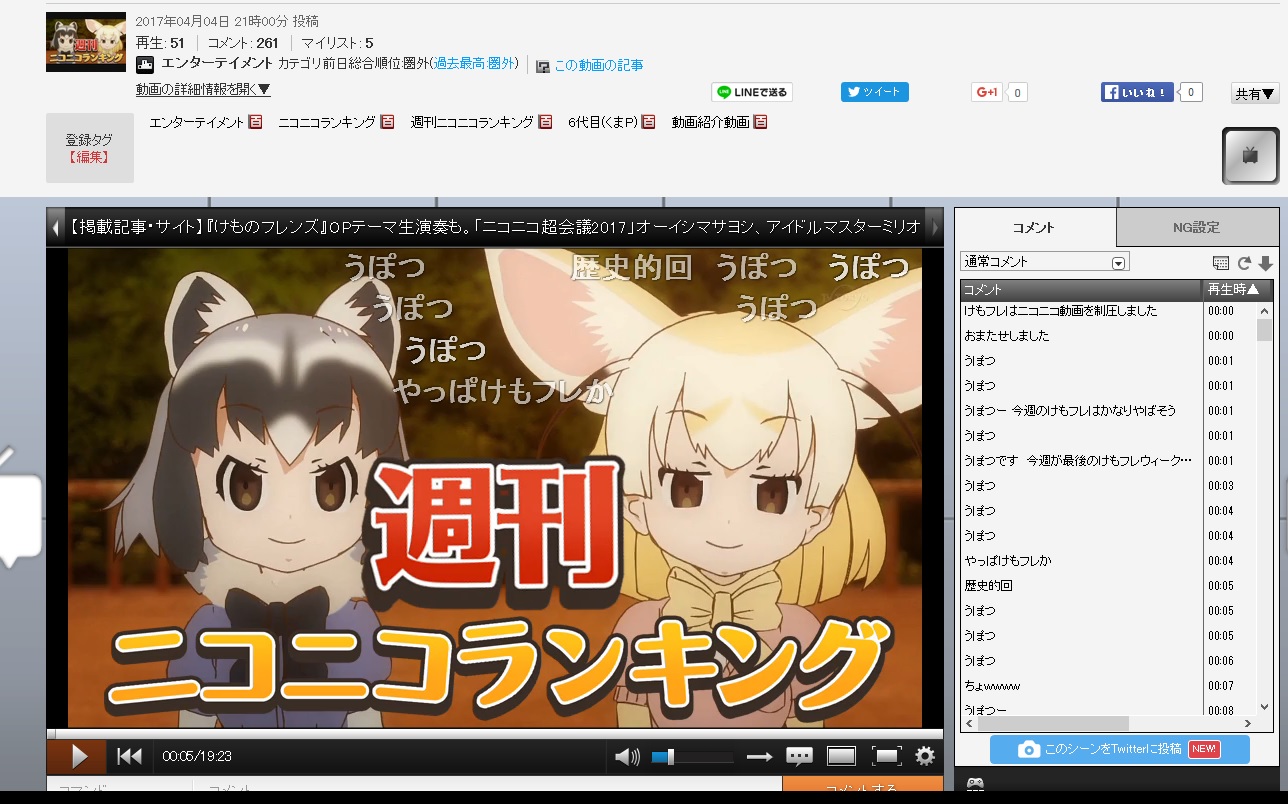Open the 動画紹介動画 tag
Screen dimensions: 1288x804
click(x=710, y=122)
